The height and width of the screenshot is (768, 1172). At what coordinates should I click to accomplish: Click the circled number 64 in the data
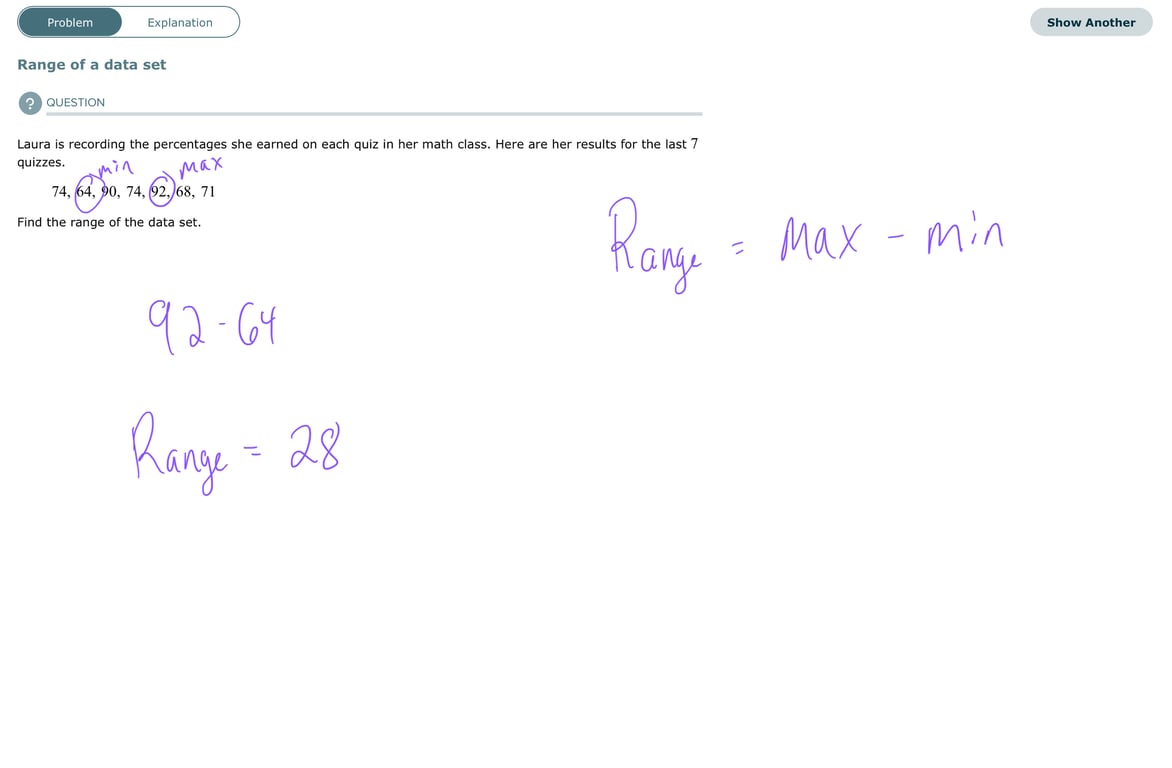(x=84, y=191)
